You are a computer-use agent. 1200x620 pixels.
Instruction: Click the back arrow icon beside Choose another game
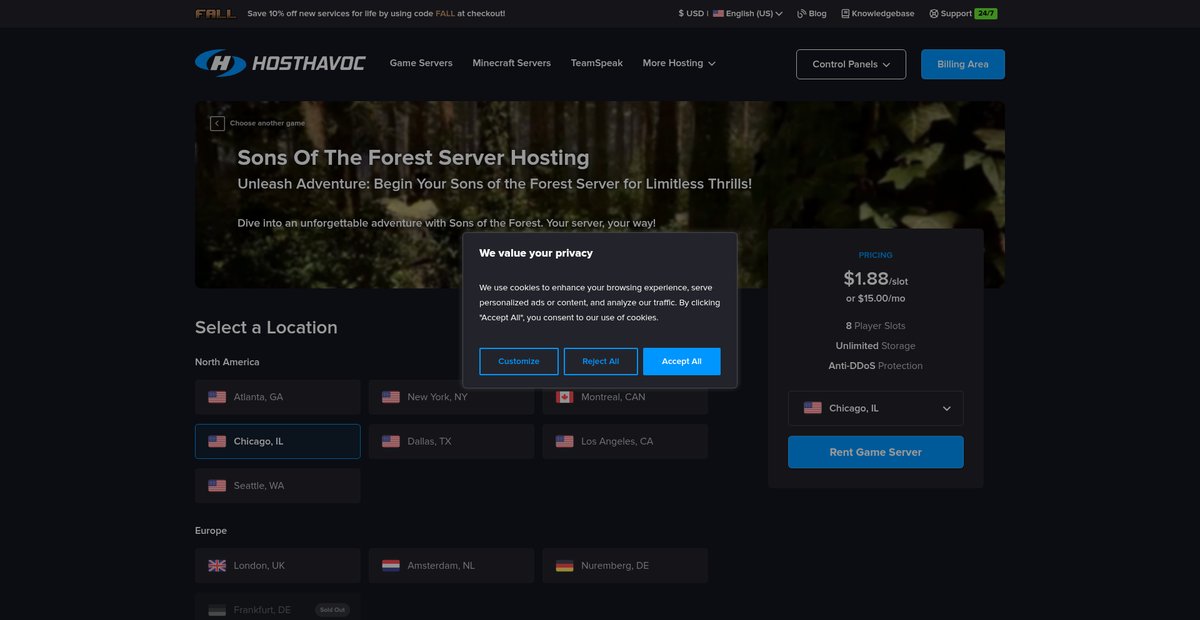(217, 123)
